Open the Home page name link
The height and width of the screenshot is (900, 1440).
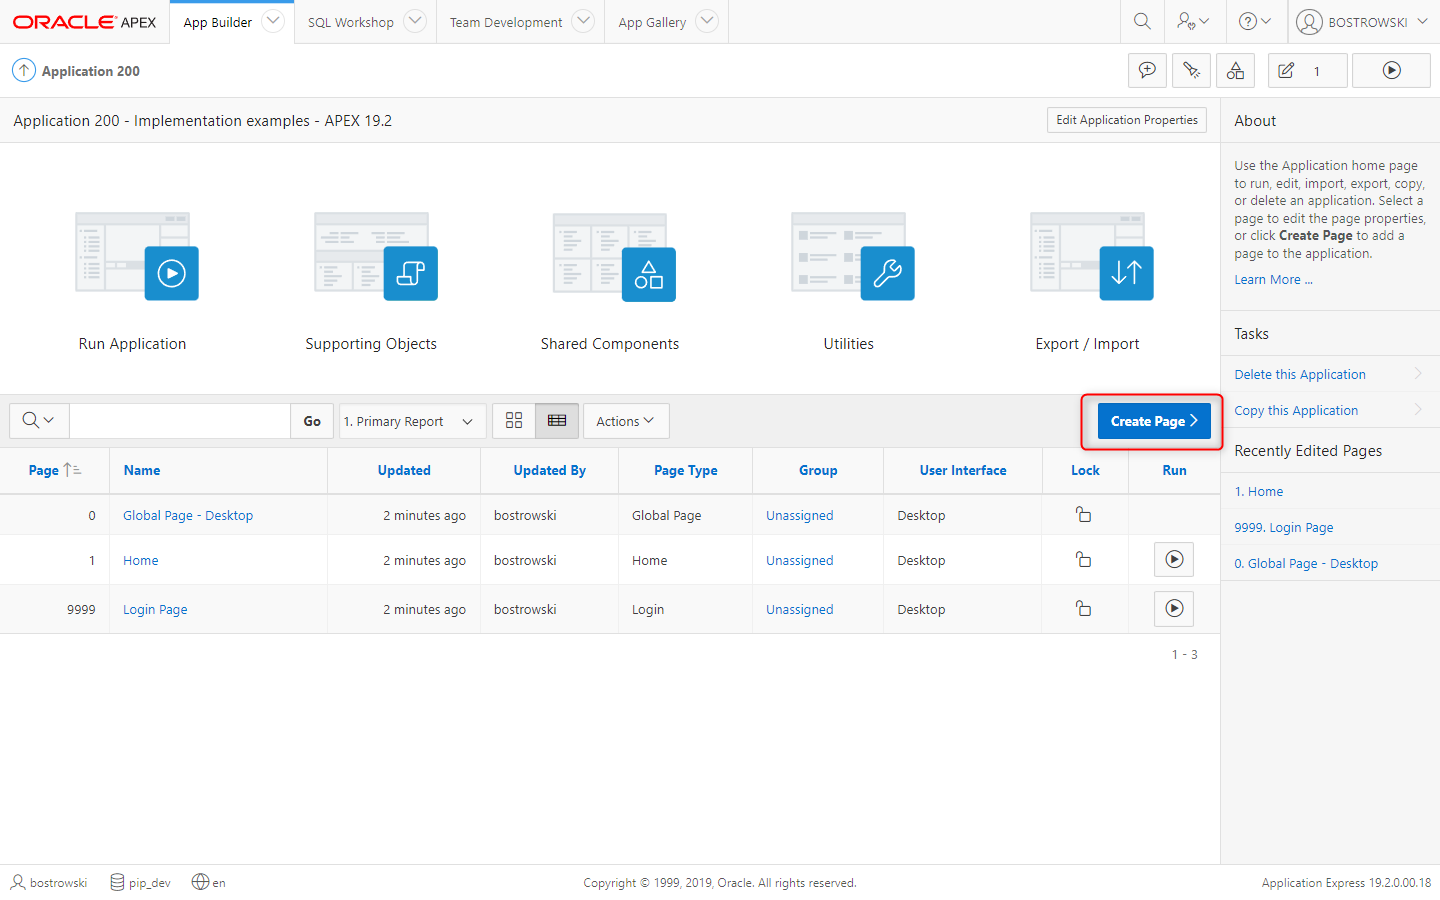point(141,560)
